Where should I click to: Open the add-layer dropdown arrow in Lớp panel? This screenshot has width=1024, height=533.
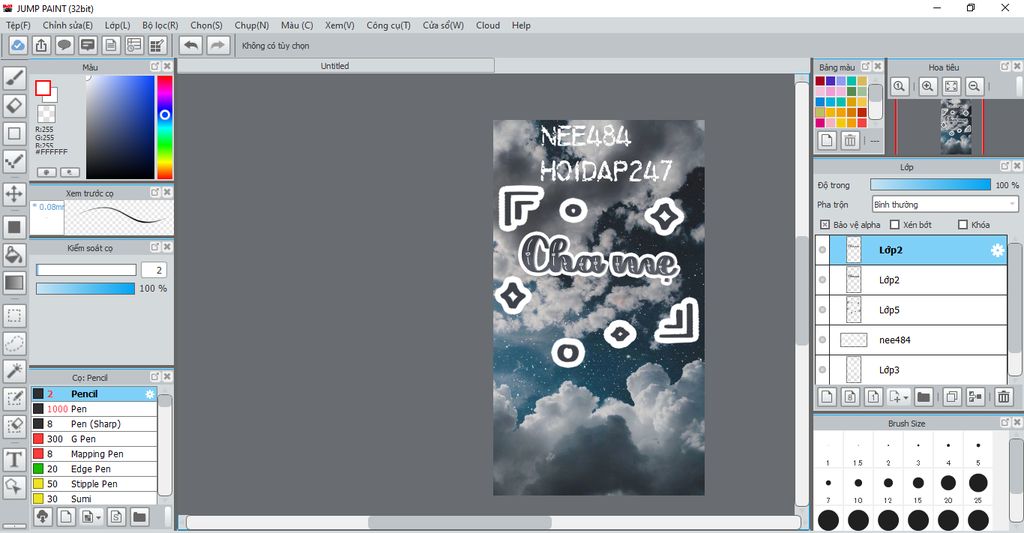[x=906, y=397]
